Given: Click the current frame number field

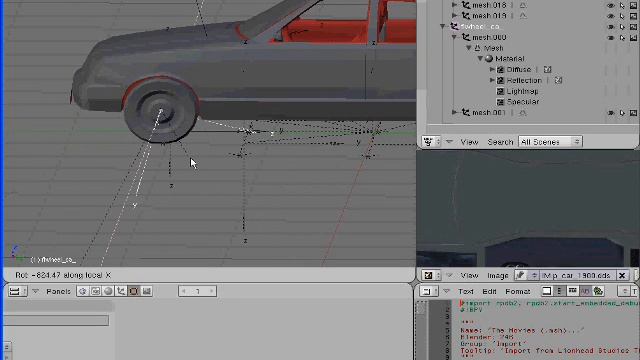Looking at the screenshot, I should tap(198, 291).
